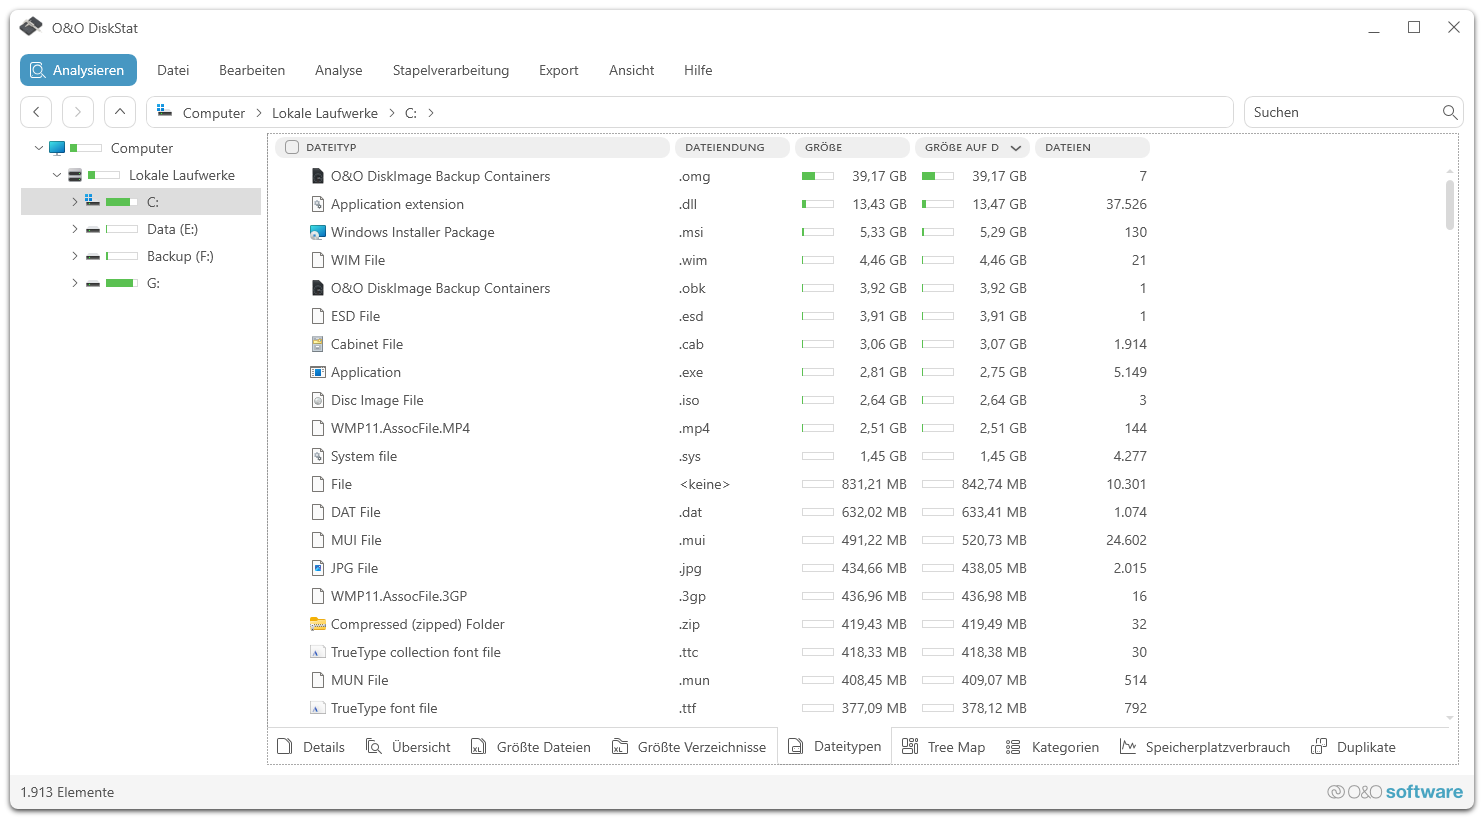This screenshot has width=1484, height=819.
Task: Click the JPG File icon
Action: [318, 568]
